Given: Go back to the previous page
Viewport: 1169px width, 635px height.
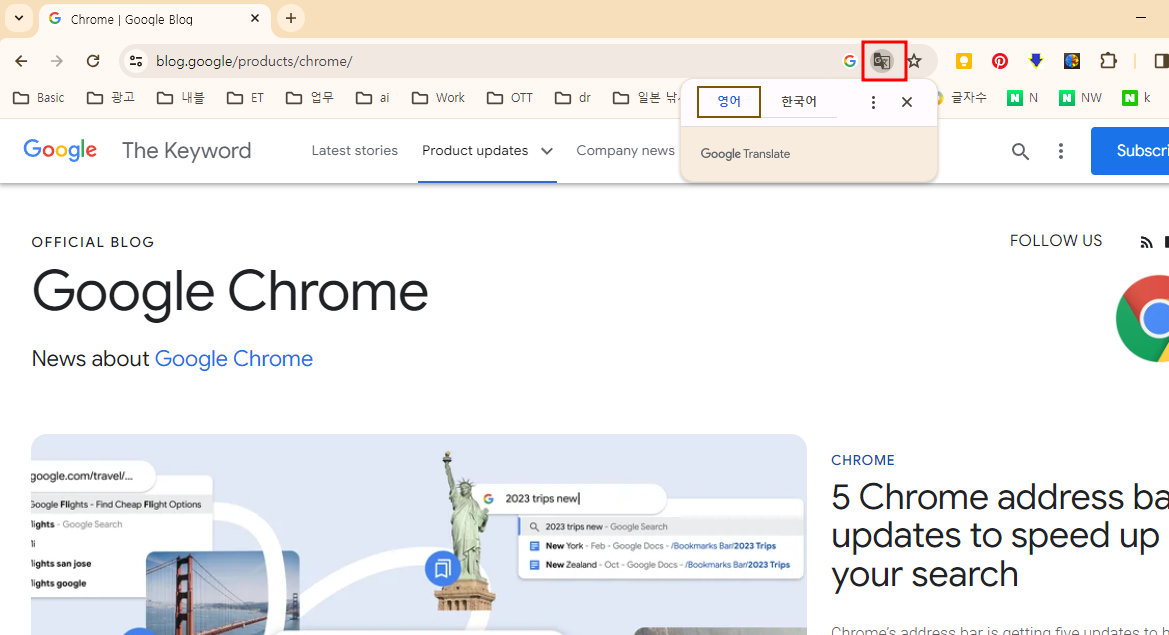Looking at the screenshot, I should click(x=21, y=61).
